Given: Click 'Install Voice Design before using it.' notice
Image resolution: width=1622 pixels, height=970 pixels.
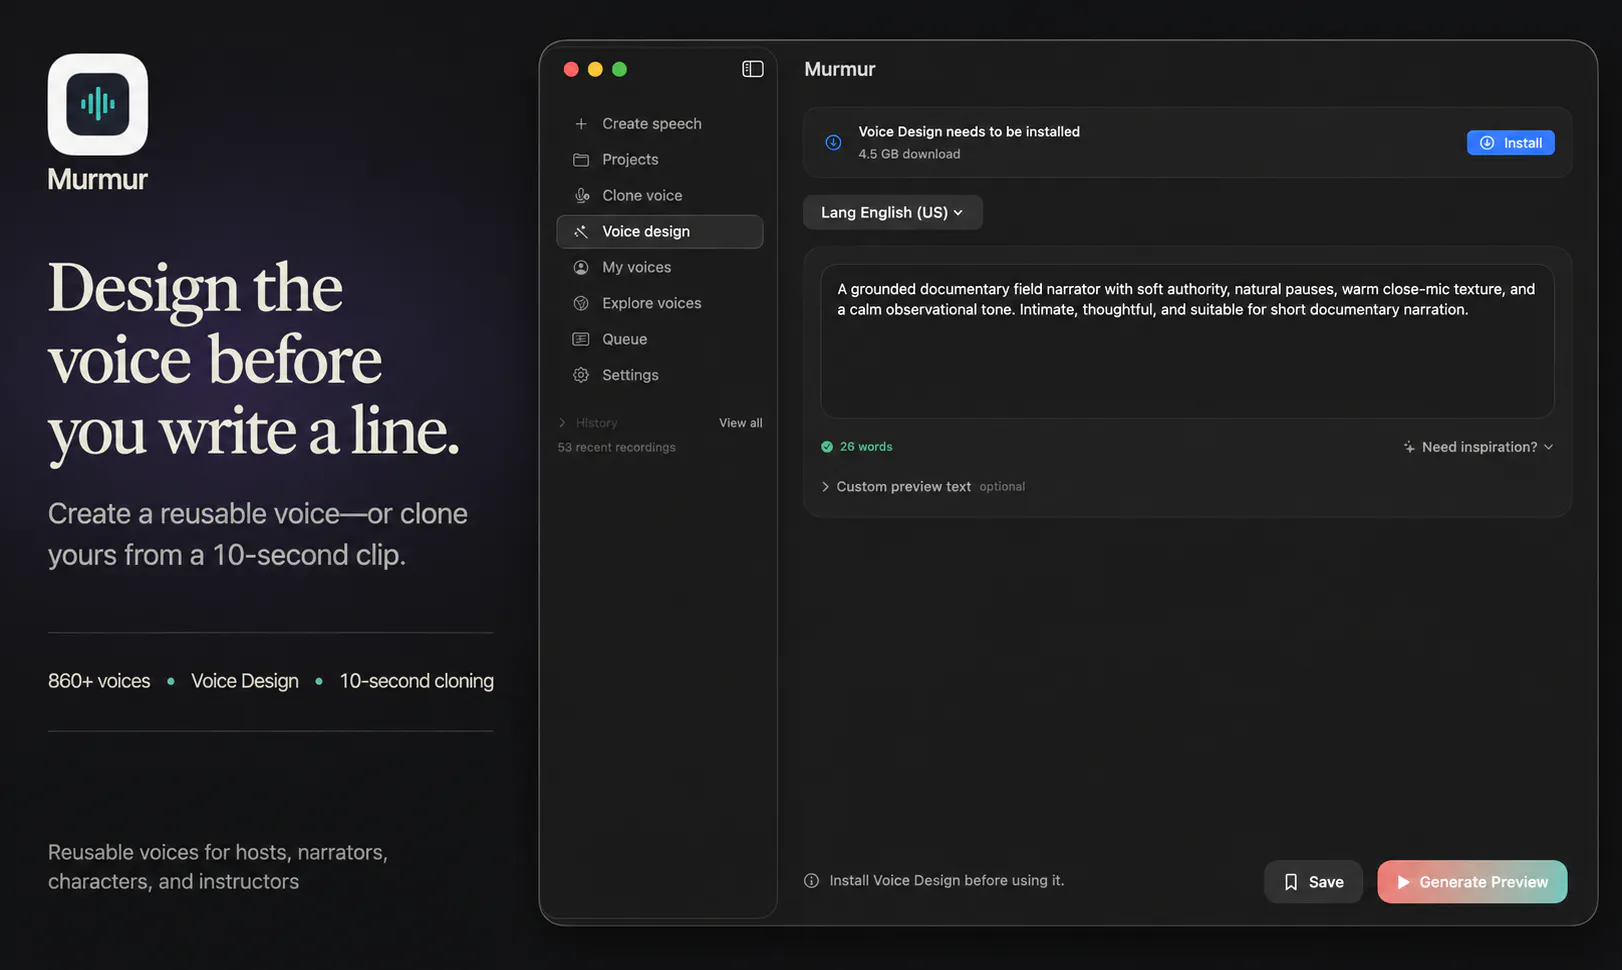Looking at the screenshot, I should (x=946, y=881).
